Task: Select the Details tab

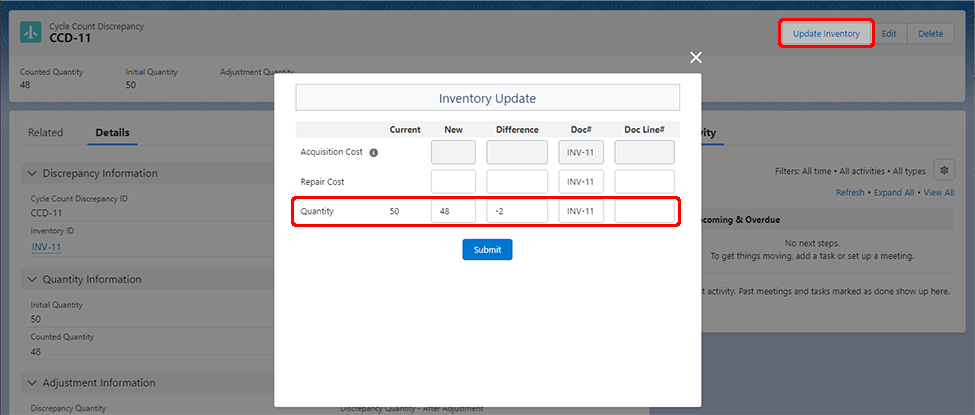Action: tap(112, 133)
